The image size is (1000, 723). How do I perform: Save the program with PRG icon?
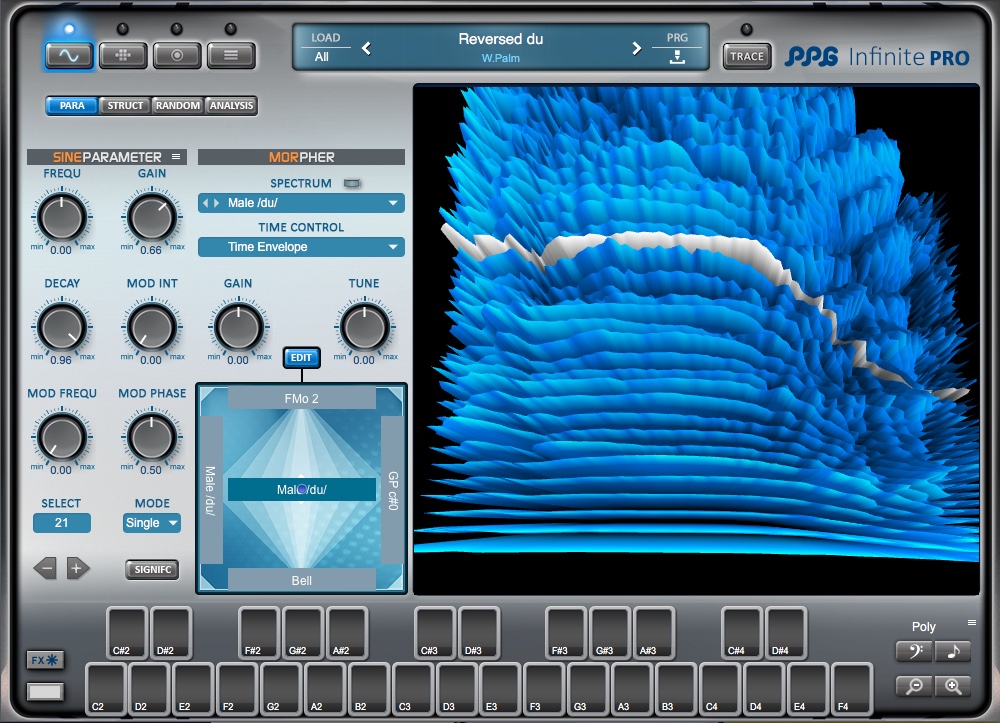click(x=677, y=57)
